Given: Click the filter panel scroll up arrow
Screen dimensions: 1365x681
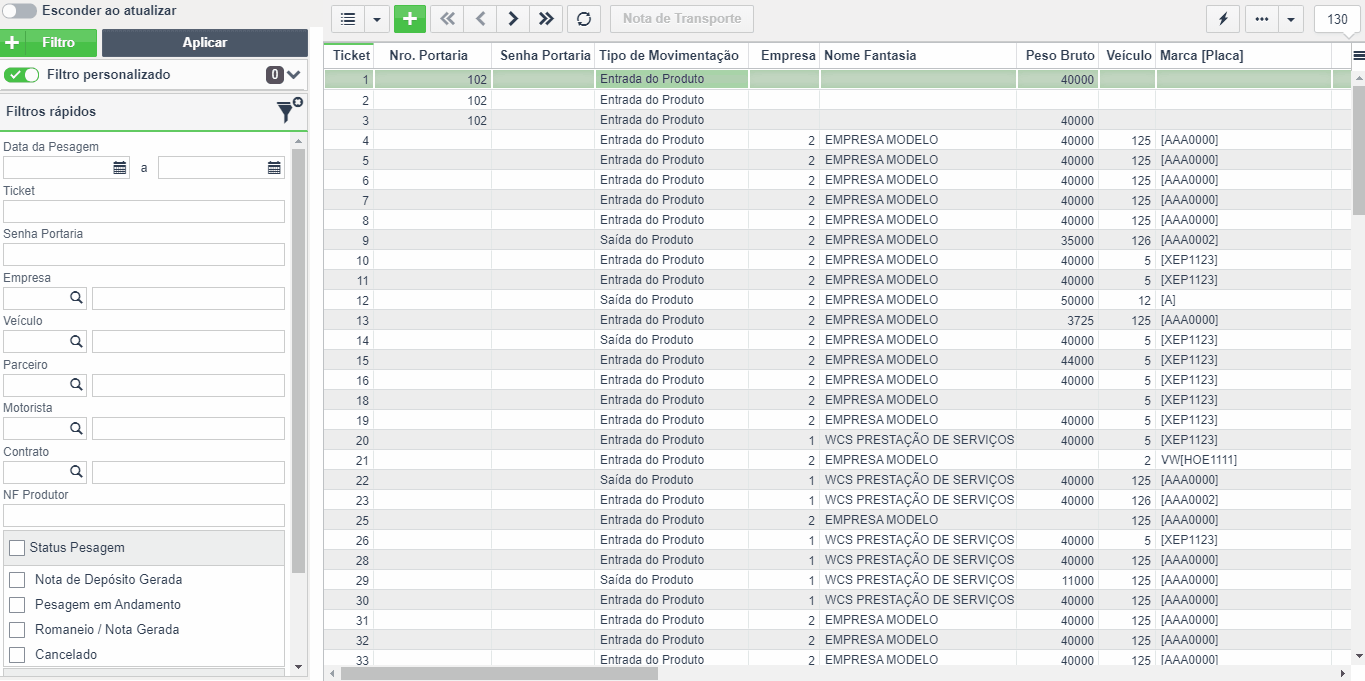Looking at the screenshot, I should pos(298,142).
